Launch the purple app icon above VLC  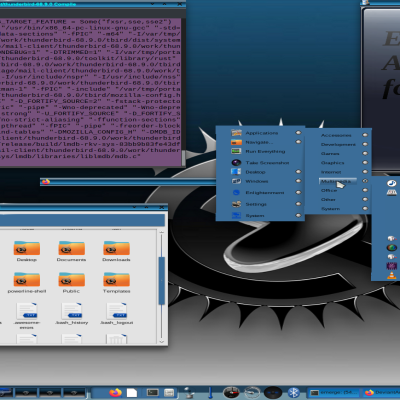point(391,266)
